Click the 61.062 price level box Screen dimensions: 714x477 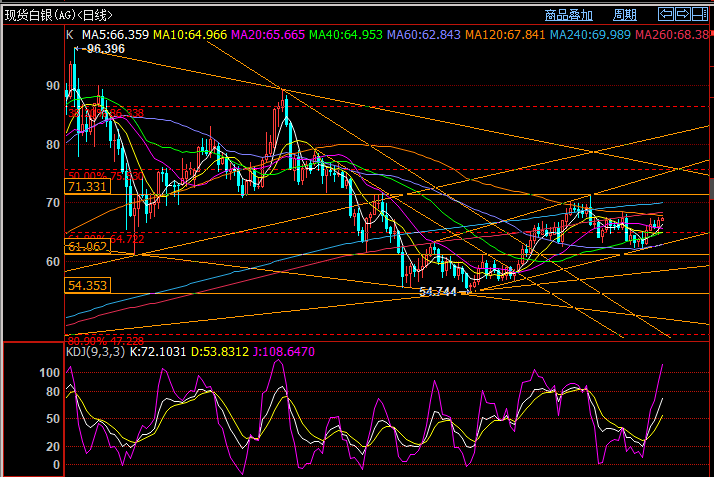87,247
